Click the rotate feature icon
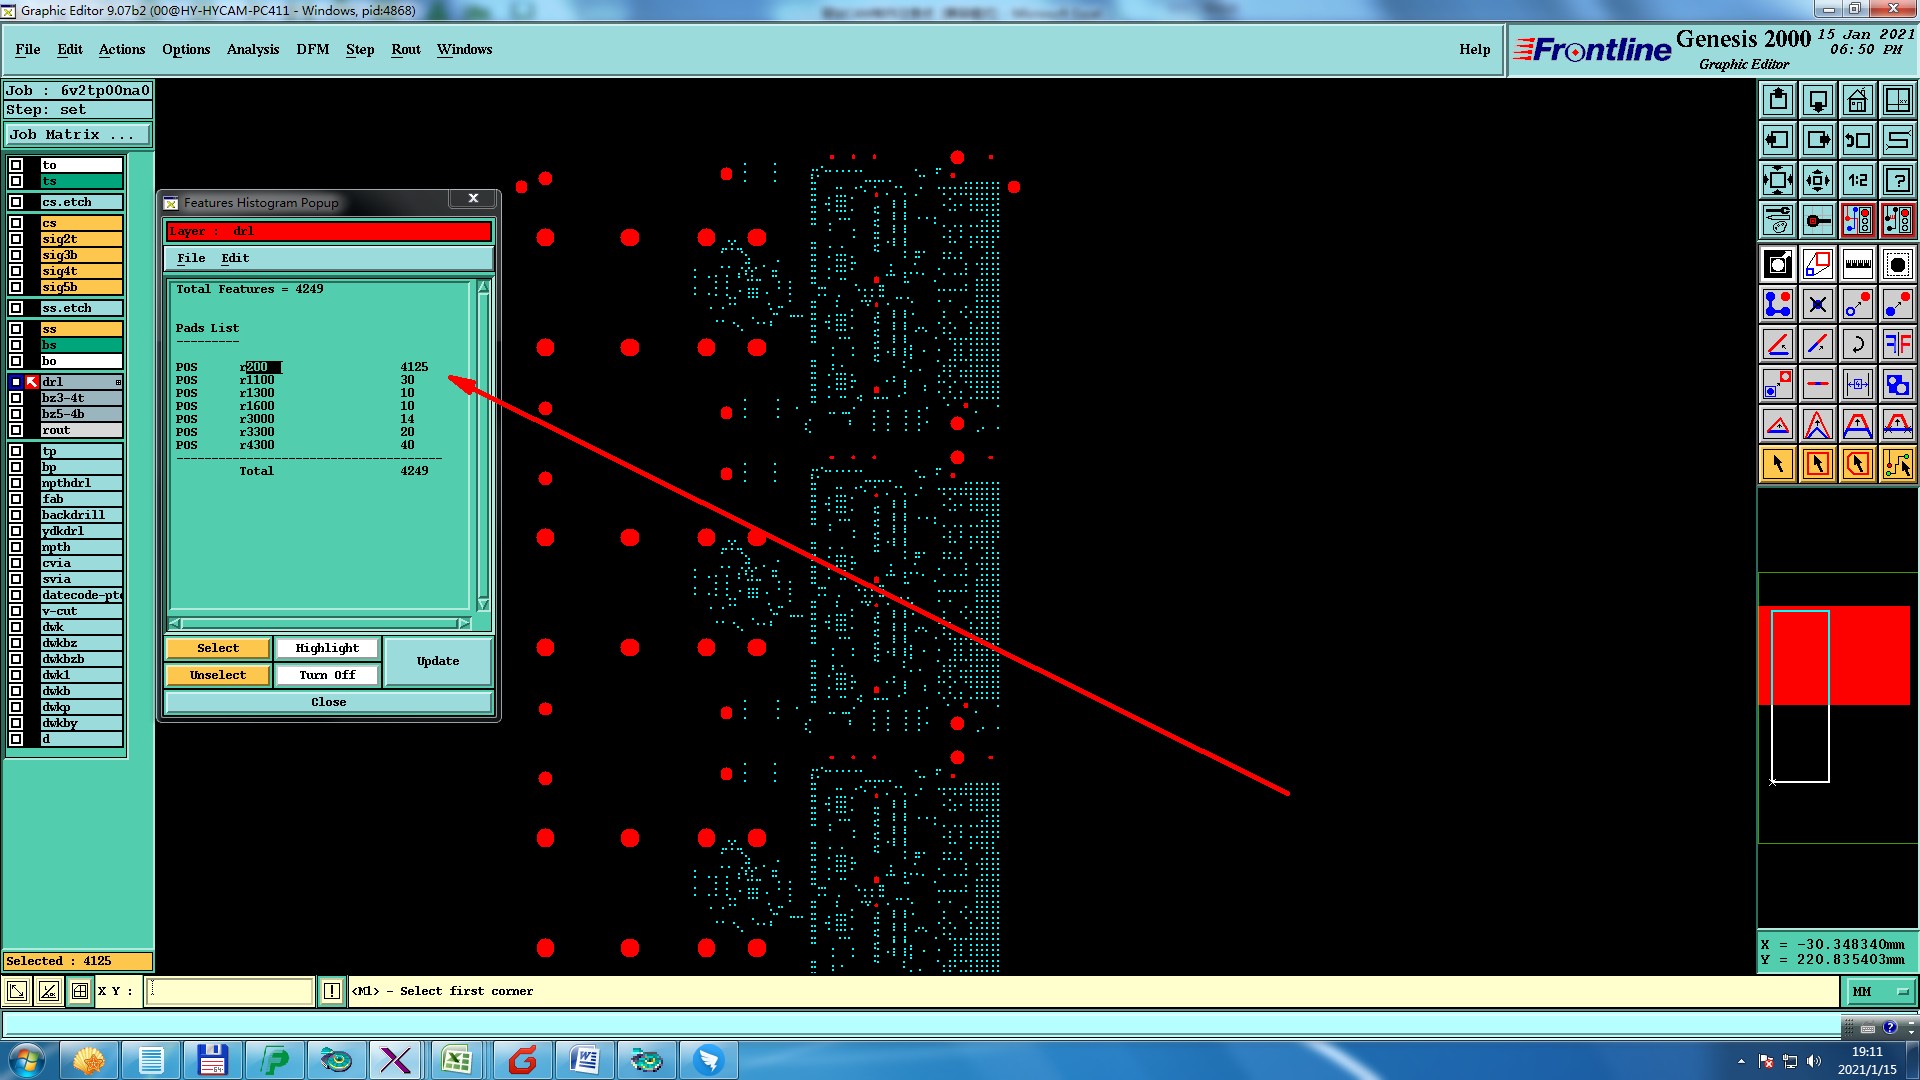 tap(1857, 344)
